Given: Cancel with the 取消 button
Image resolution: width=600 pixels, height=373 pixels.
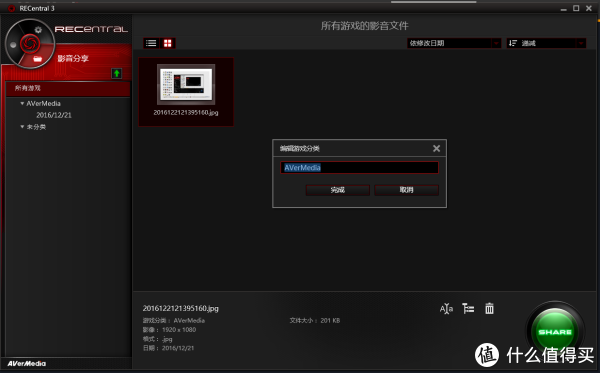Looking at the screenshot, I should click(406, 190).
